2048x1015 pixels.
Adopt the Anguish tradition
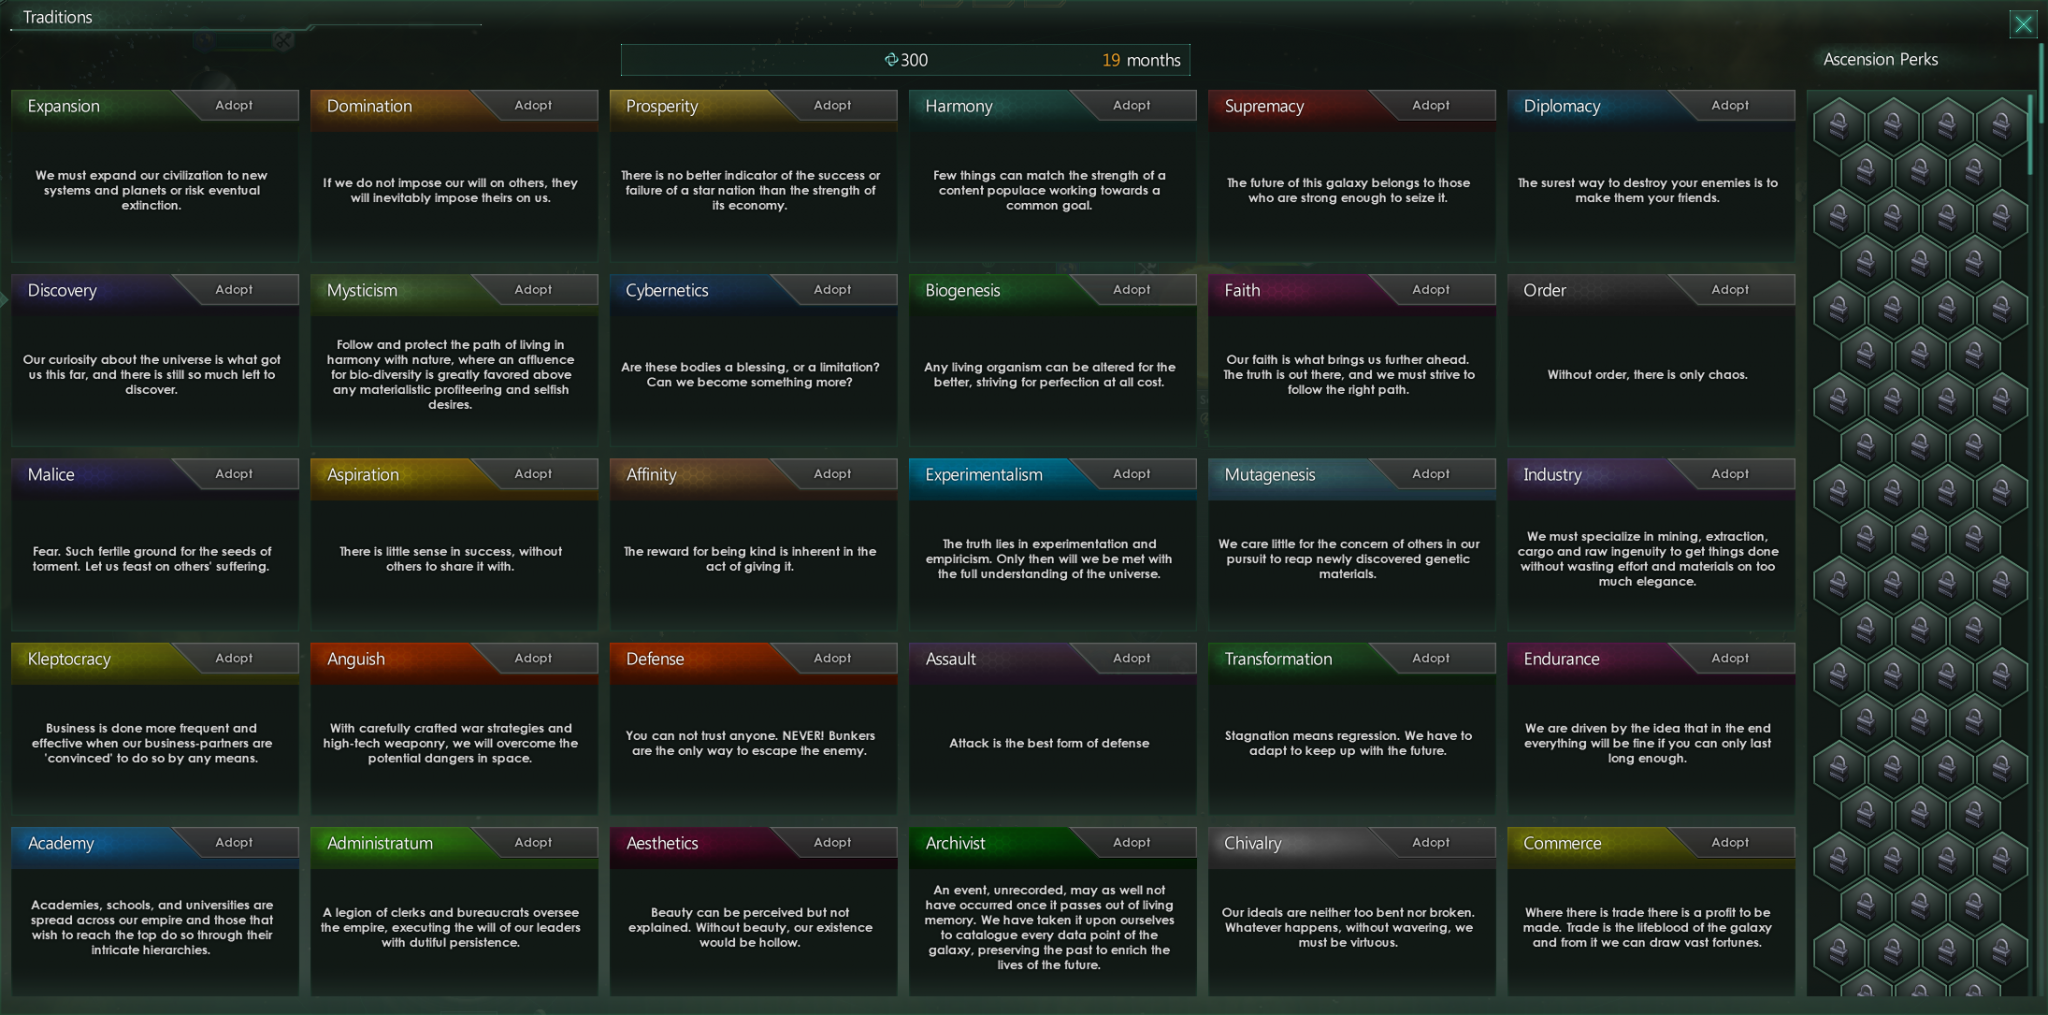click(535, 657)
